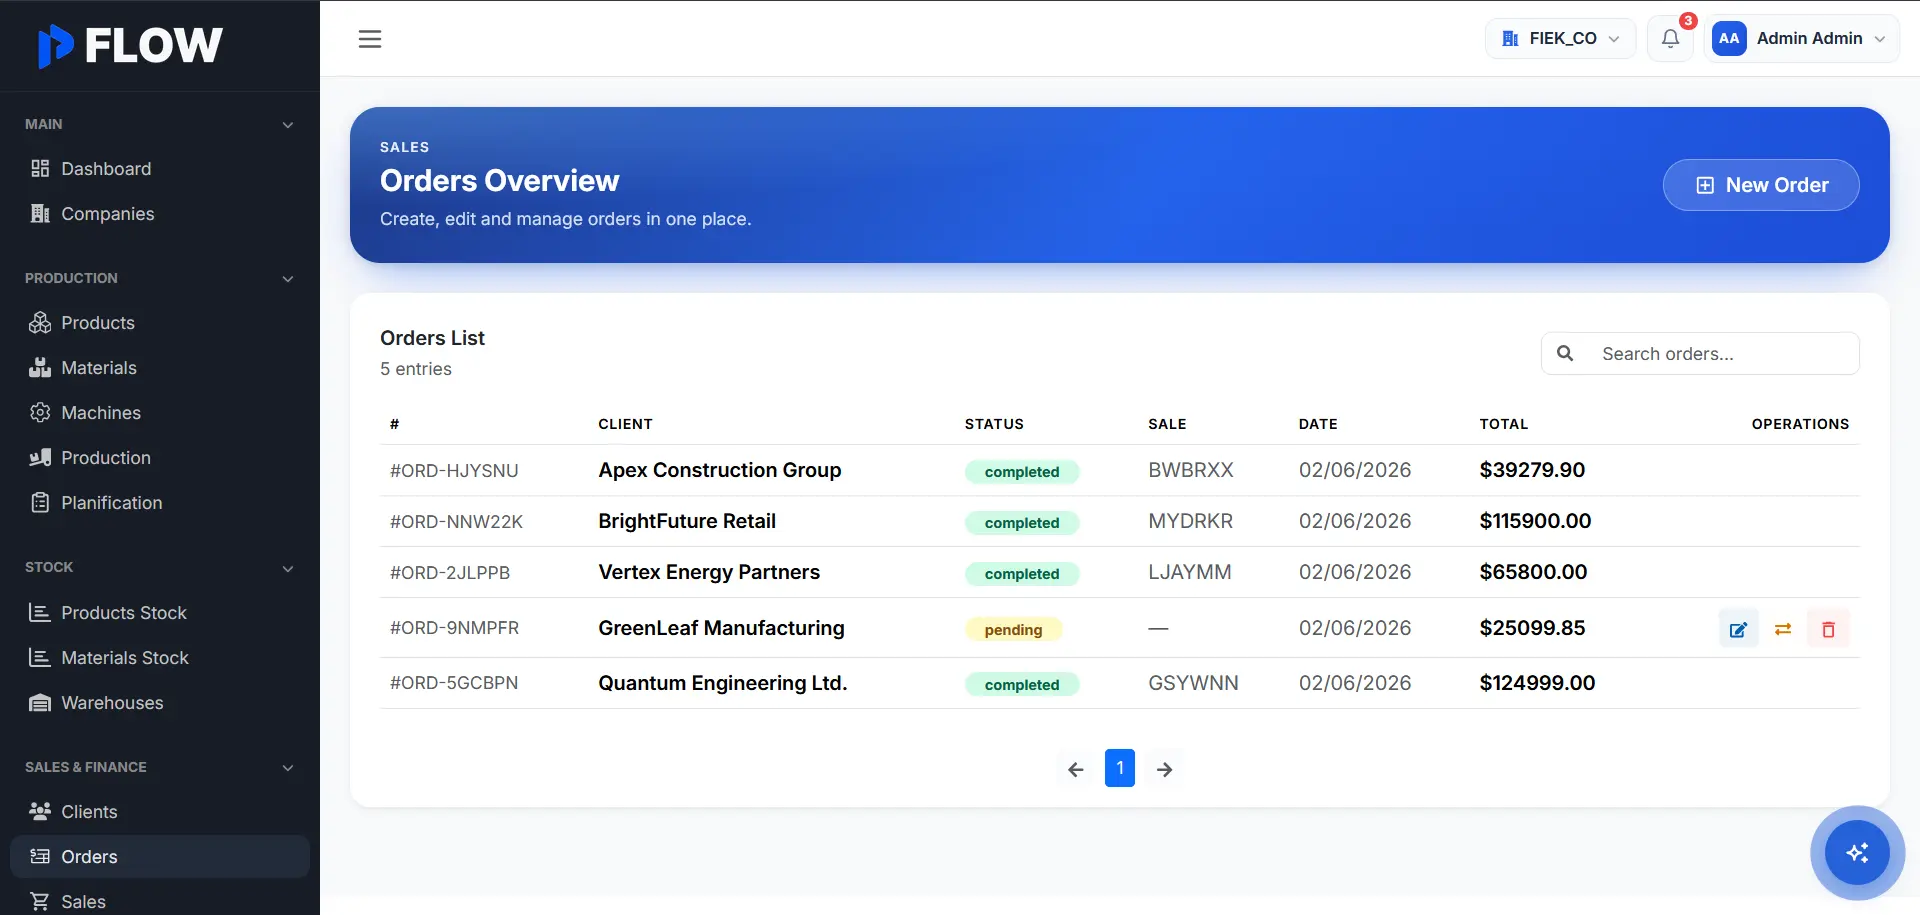
Task: Open the FIEK_CO company dropdown
Action: coord(1560,39)
